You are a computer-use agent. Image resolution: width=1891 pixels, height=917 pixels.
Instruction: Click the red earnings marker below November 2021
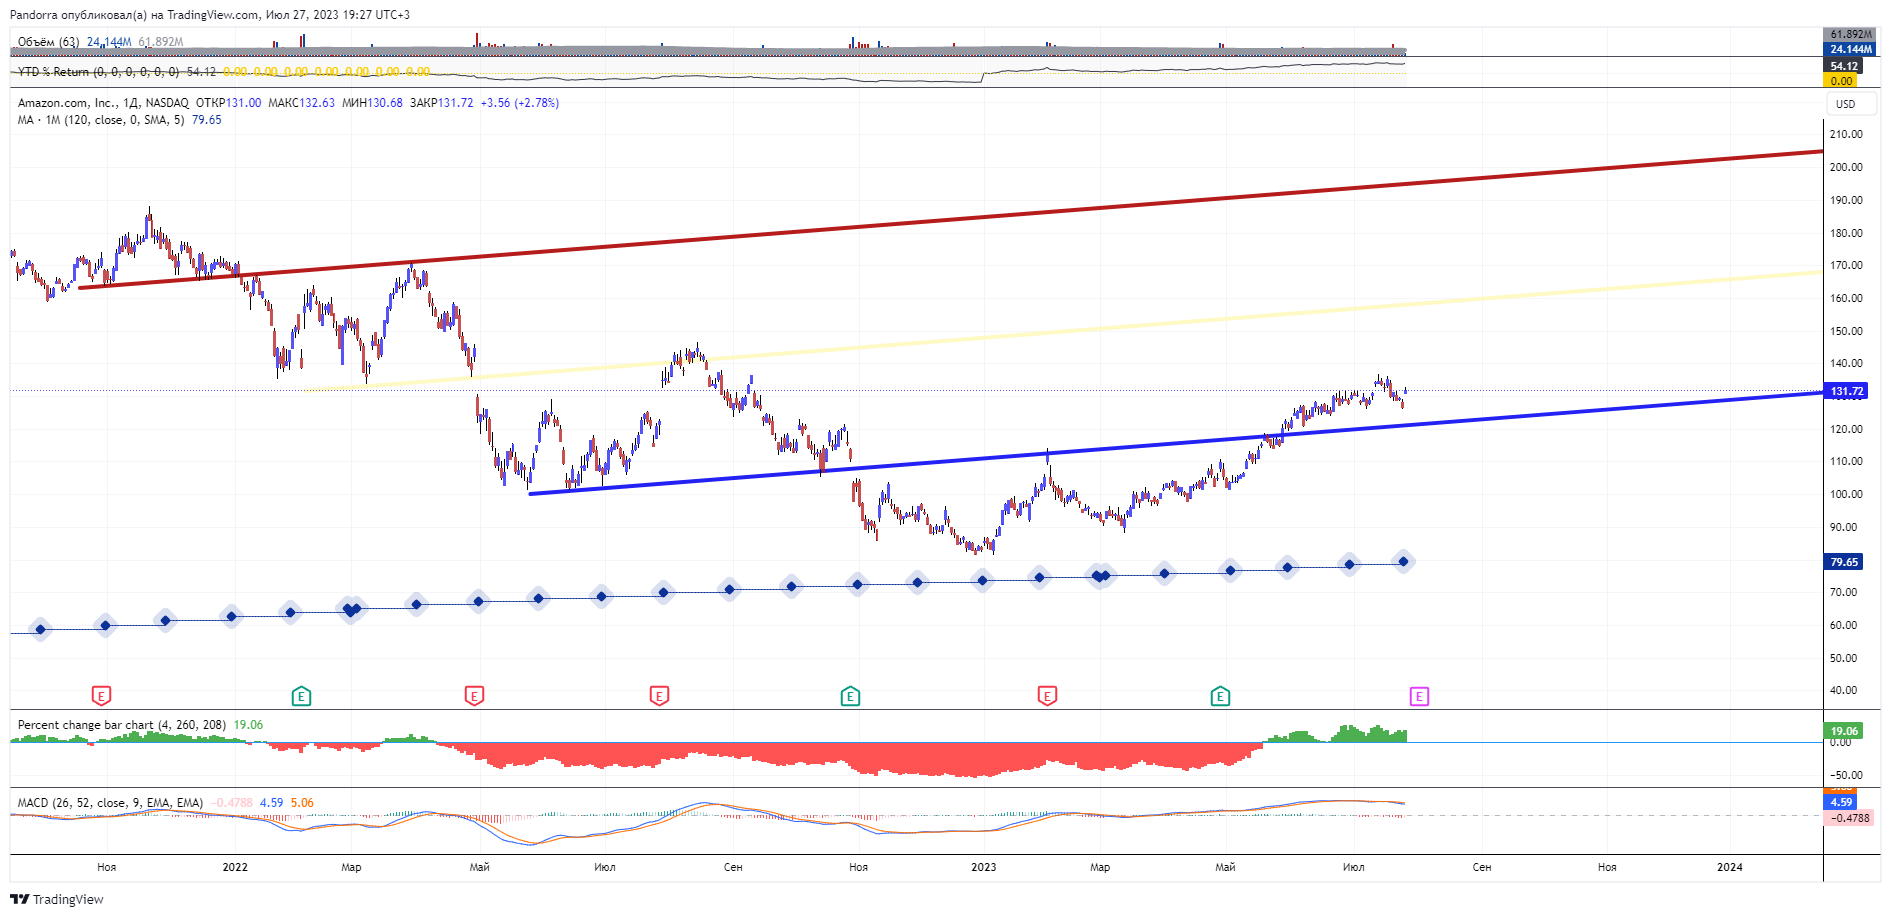tap(101, 695)
